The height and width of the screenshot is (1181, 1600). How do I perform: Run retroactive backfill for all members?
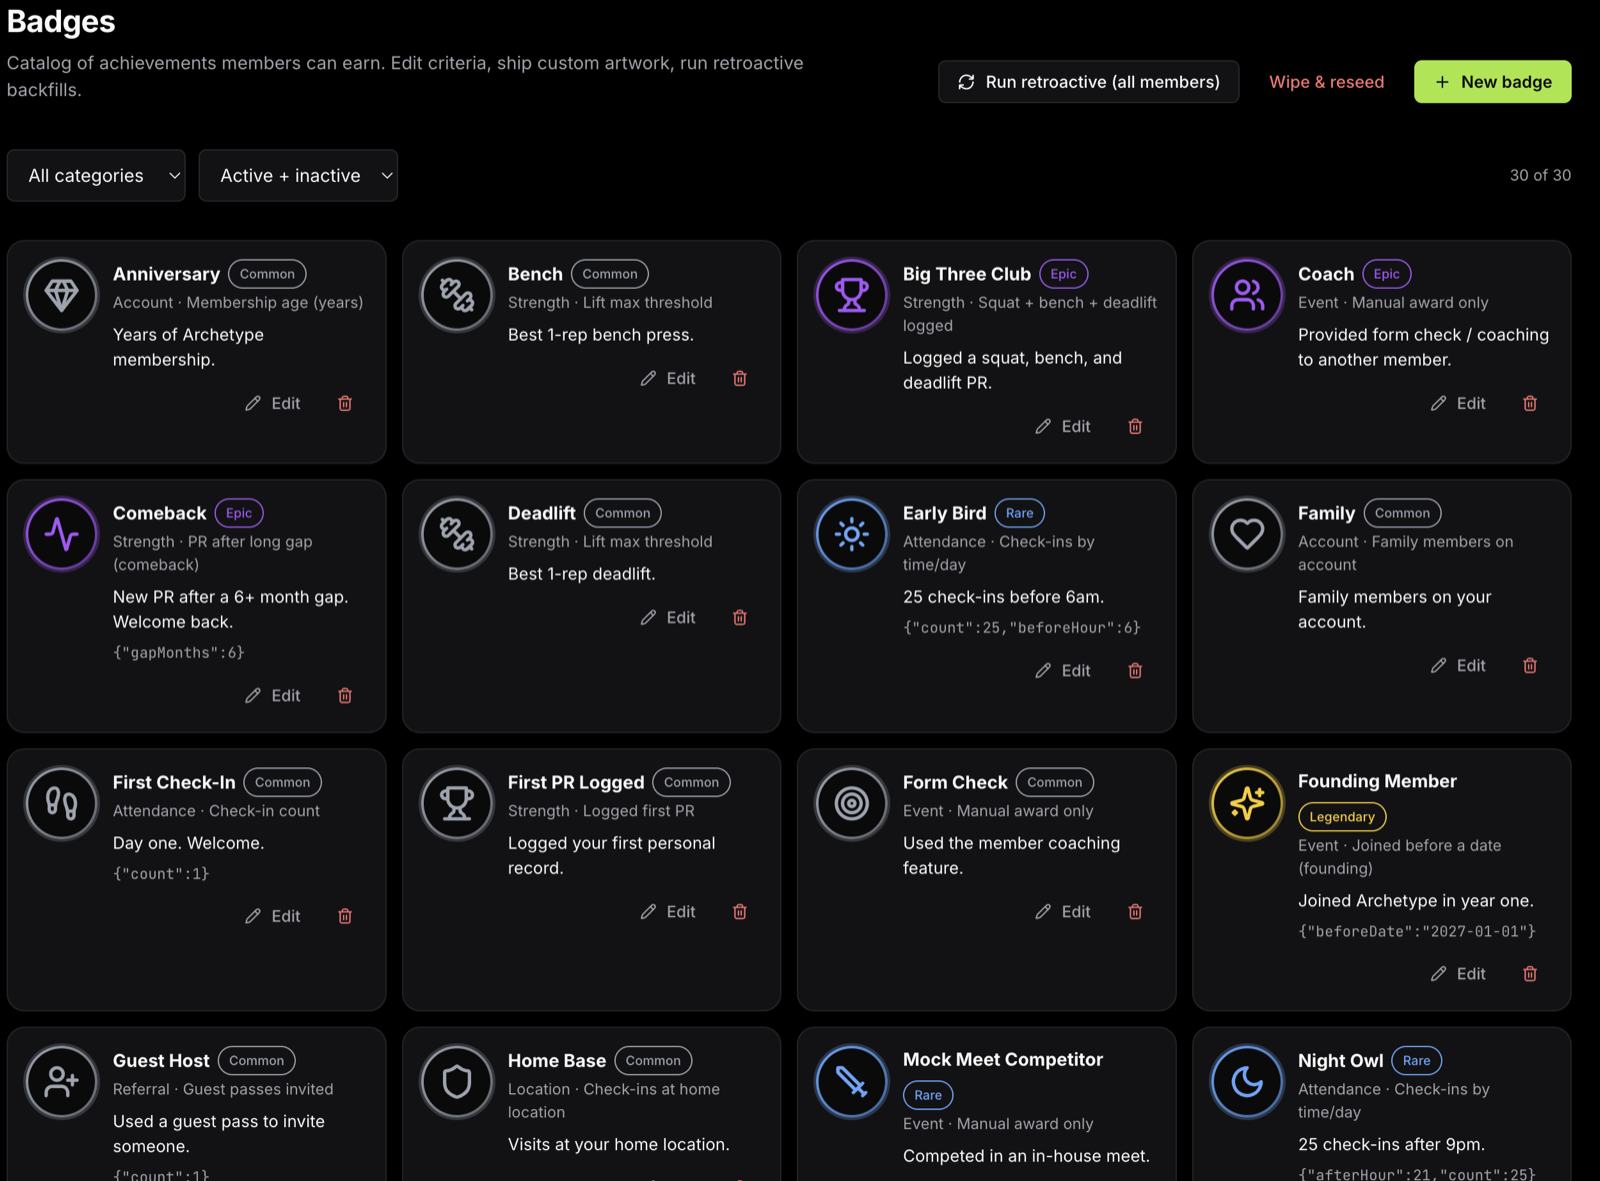point(1088,82)
